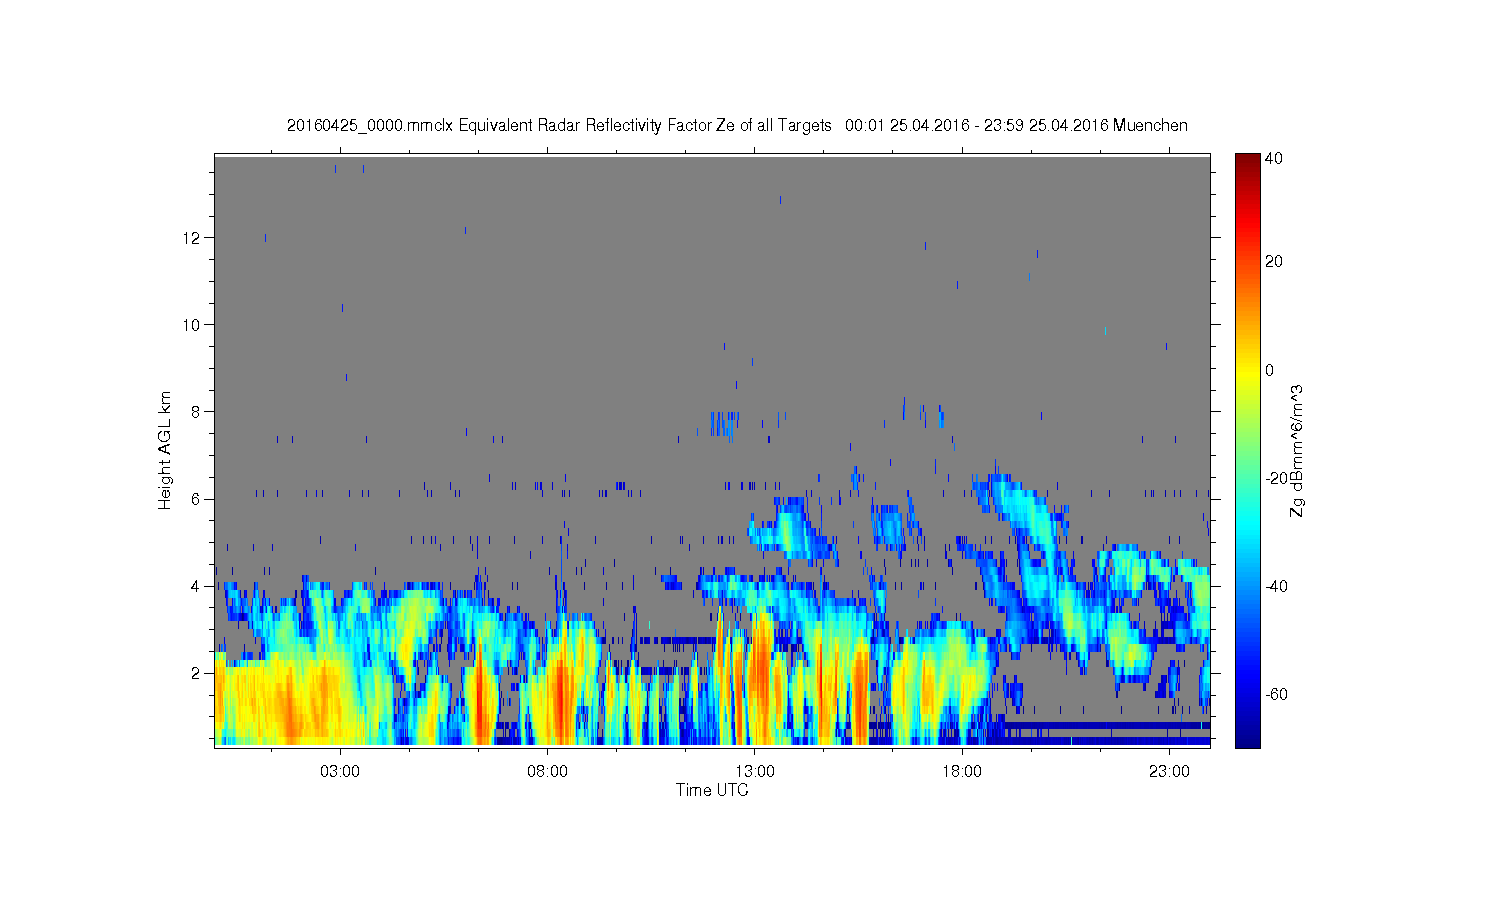Image resolution: width=1500 pixels, height=900 pixels.
Task: Click the height tick label '12'
Action: (193, 238)
